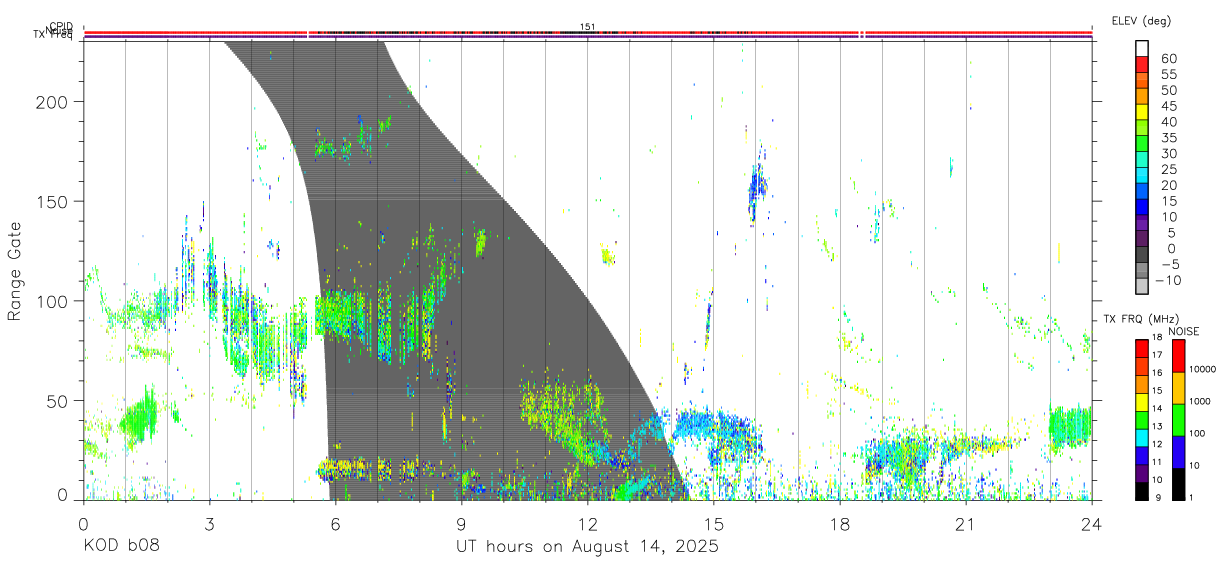Click the '10000' label on NOISE scale
Screen dimensions: 1228x567
pos(1202,369)
